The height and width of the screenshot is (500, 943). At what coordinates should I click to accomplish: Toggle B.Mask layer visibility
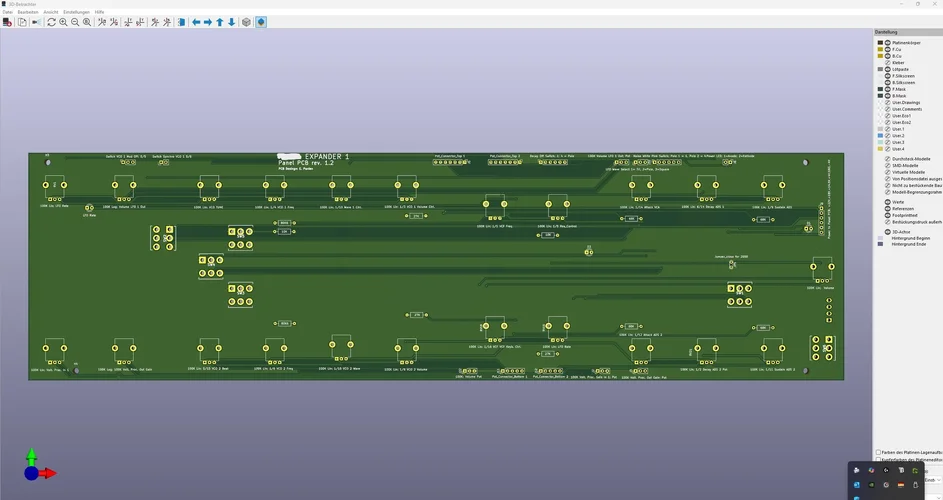coord(888,96)
